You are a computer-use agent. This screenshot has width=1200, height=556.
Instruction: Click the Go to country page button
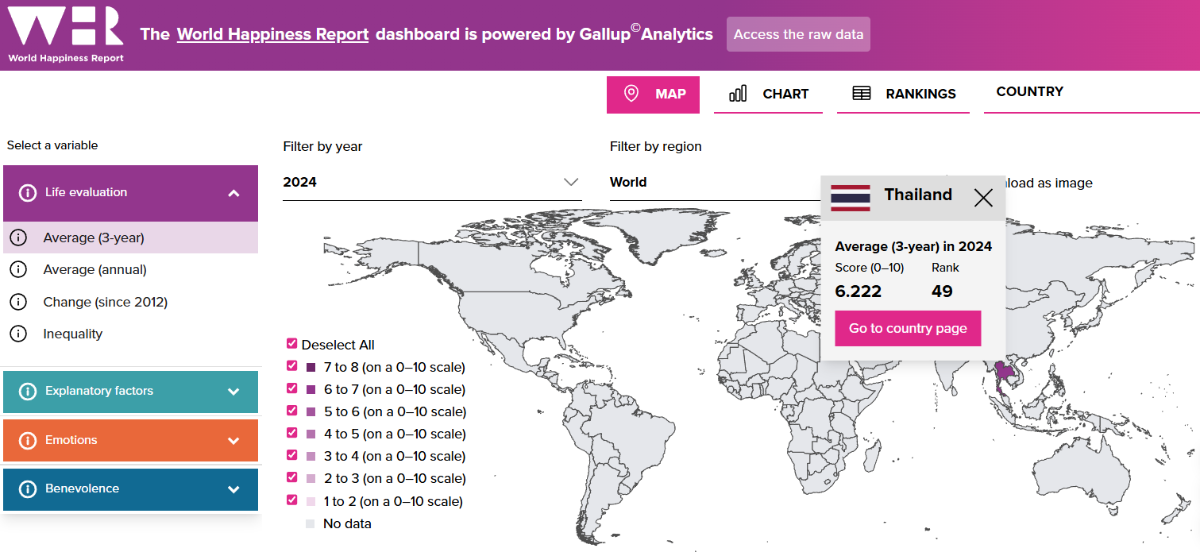pyautogui.click(x=908, y=328)
